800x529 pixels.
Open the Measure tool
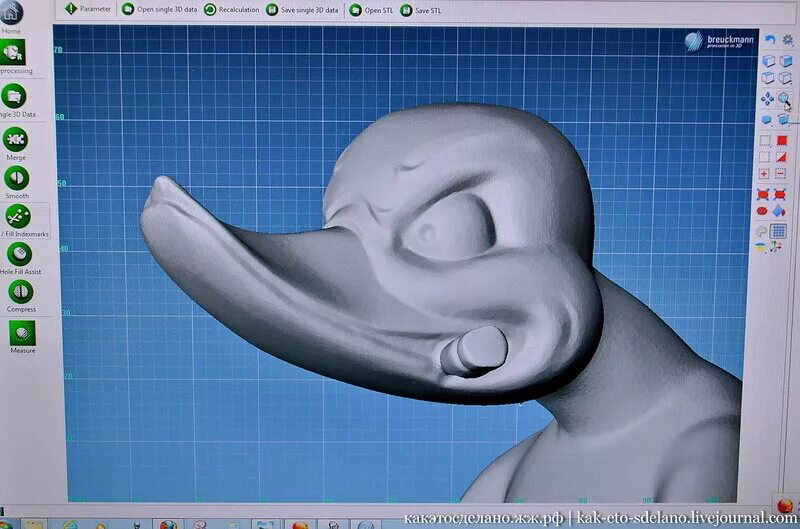click(22, 333)
